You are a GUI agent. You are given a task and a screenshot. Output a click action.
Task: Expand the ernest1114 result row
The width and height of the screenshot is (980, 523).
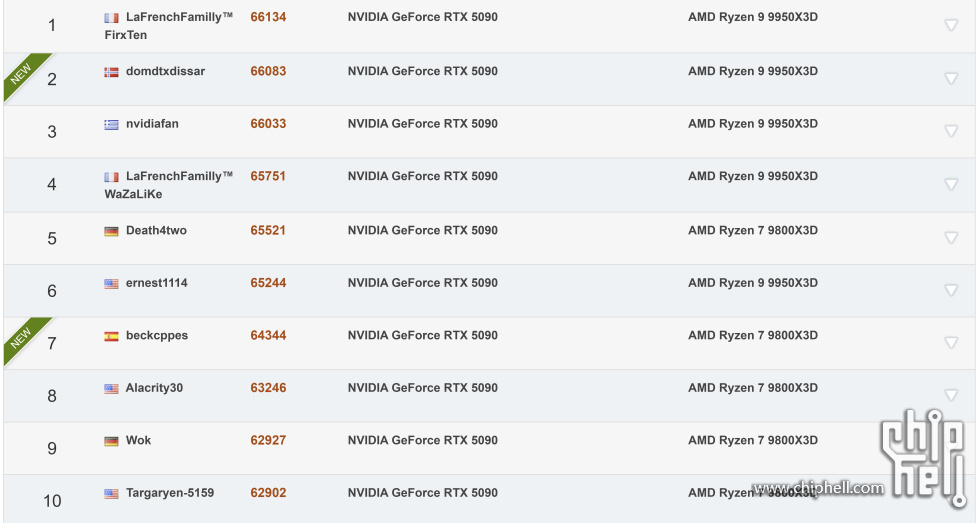coord(951,290)
